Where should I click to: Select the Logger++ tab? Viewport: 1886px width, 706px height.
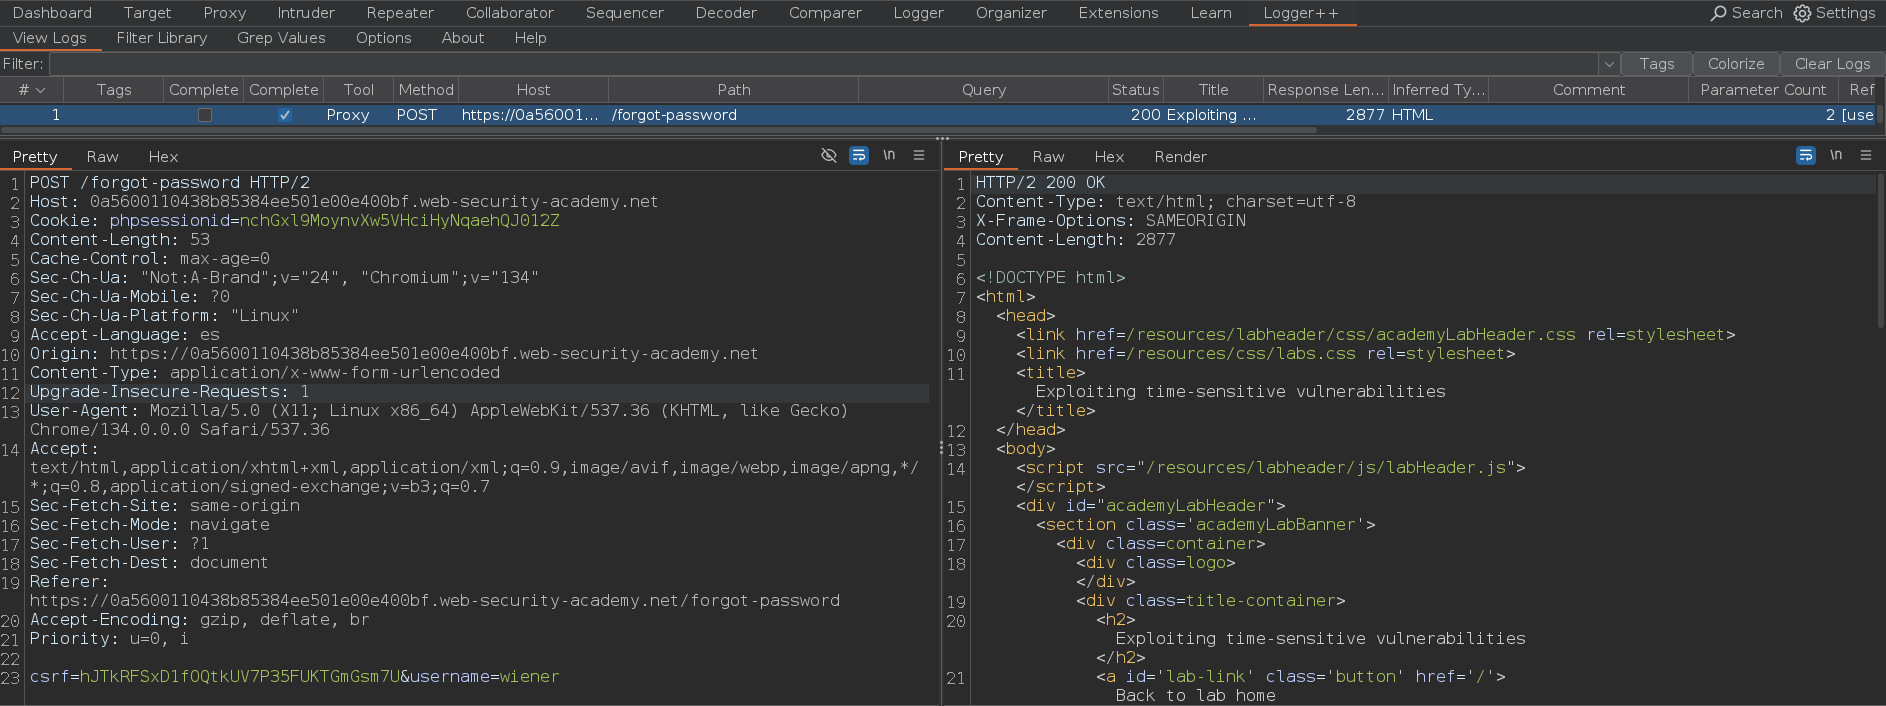coord(1300,13)
